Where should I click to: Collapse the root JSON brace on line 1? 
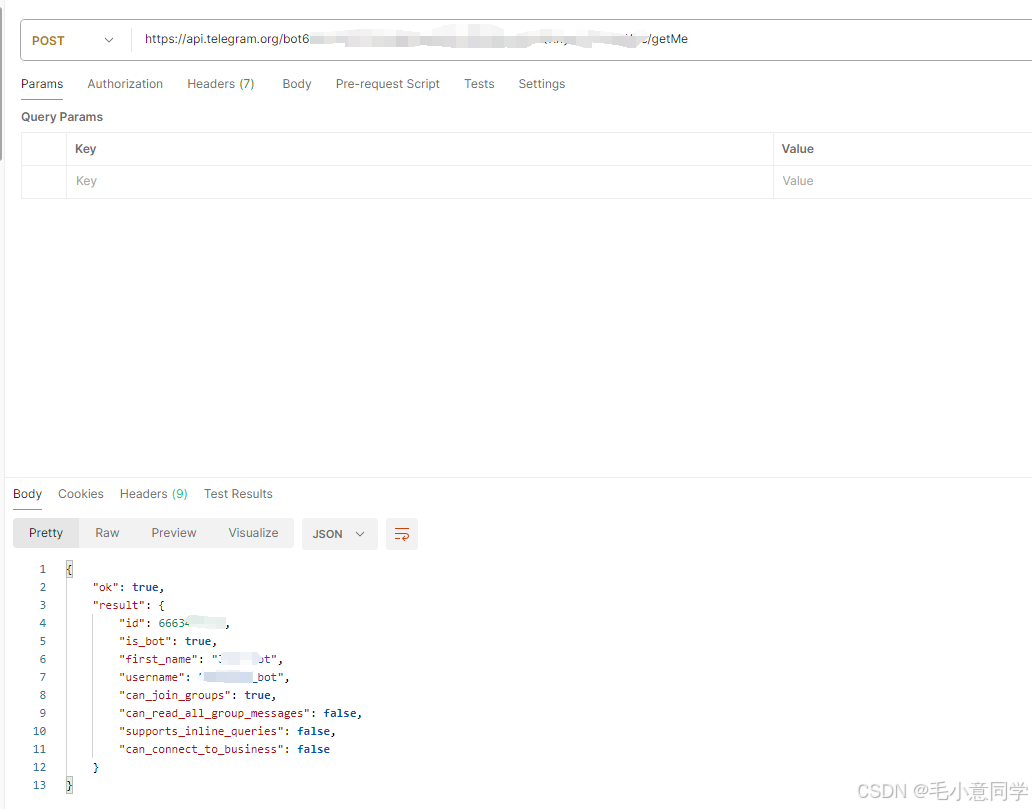69,569
